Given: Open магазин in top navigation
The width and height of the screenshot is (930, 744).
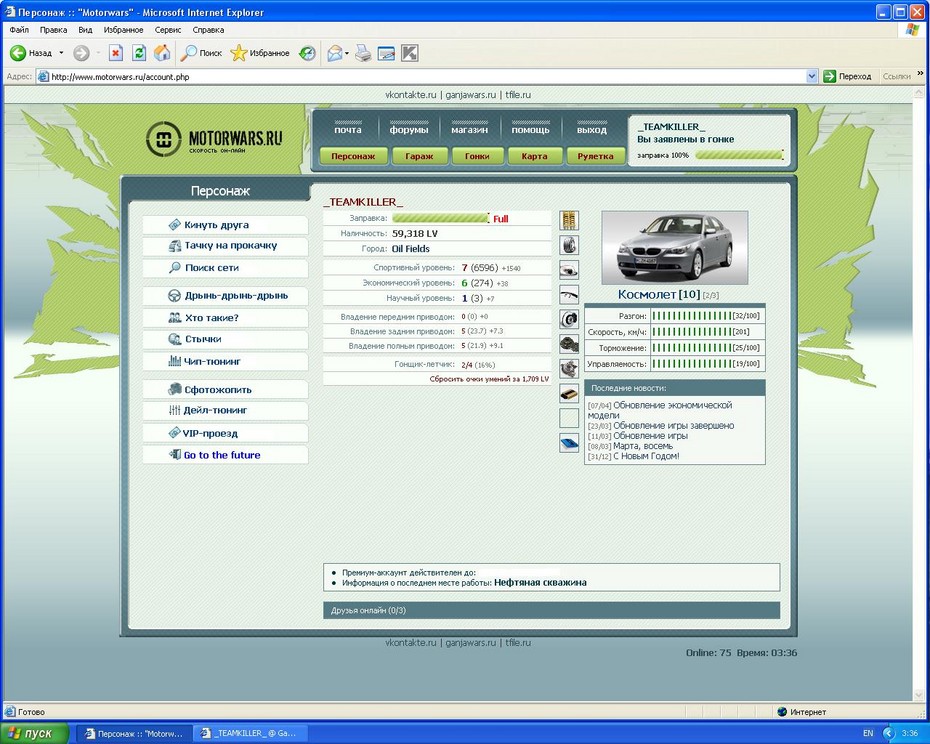Looking at the screenshot, I should point(470,129).
